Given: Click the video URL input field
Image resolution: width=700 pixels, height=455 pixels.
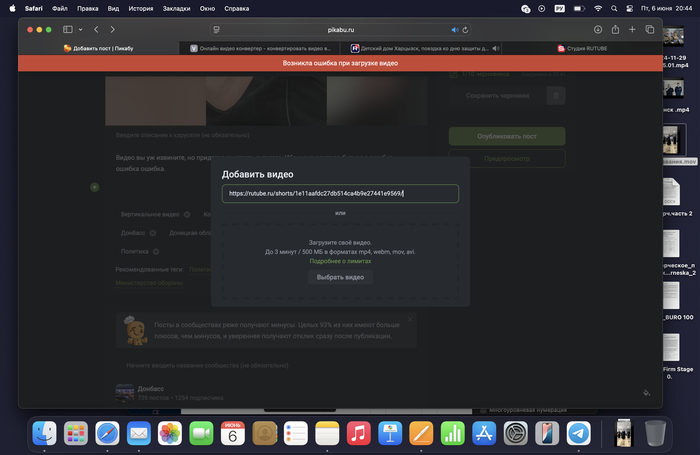Looking at the screenshot, I should pyautogui.click(x=340, y=194).
